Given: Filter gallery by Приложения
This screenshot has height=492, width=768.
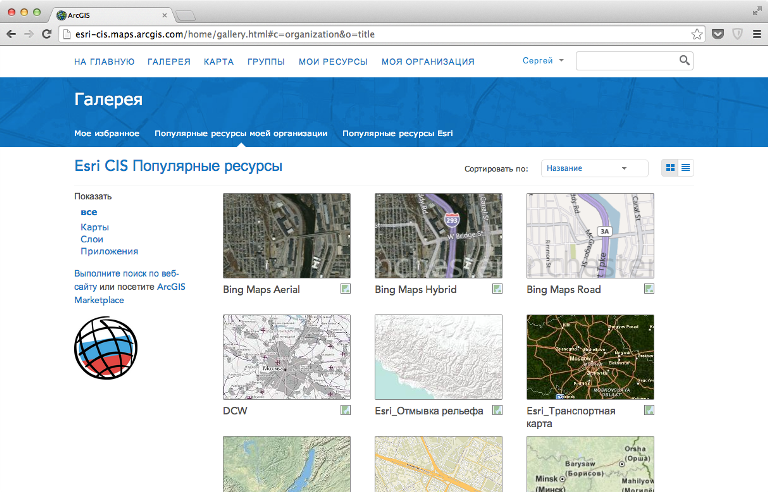Looking at the screenshot, I should point(109,251).
